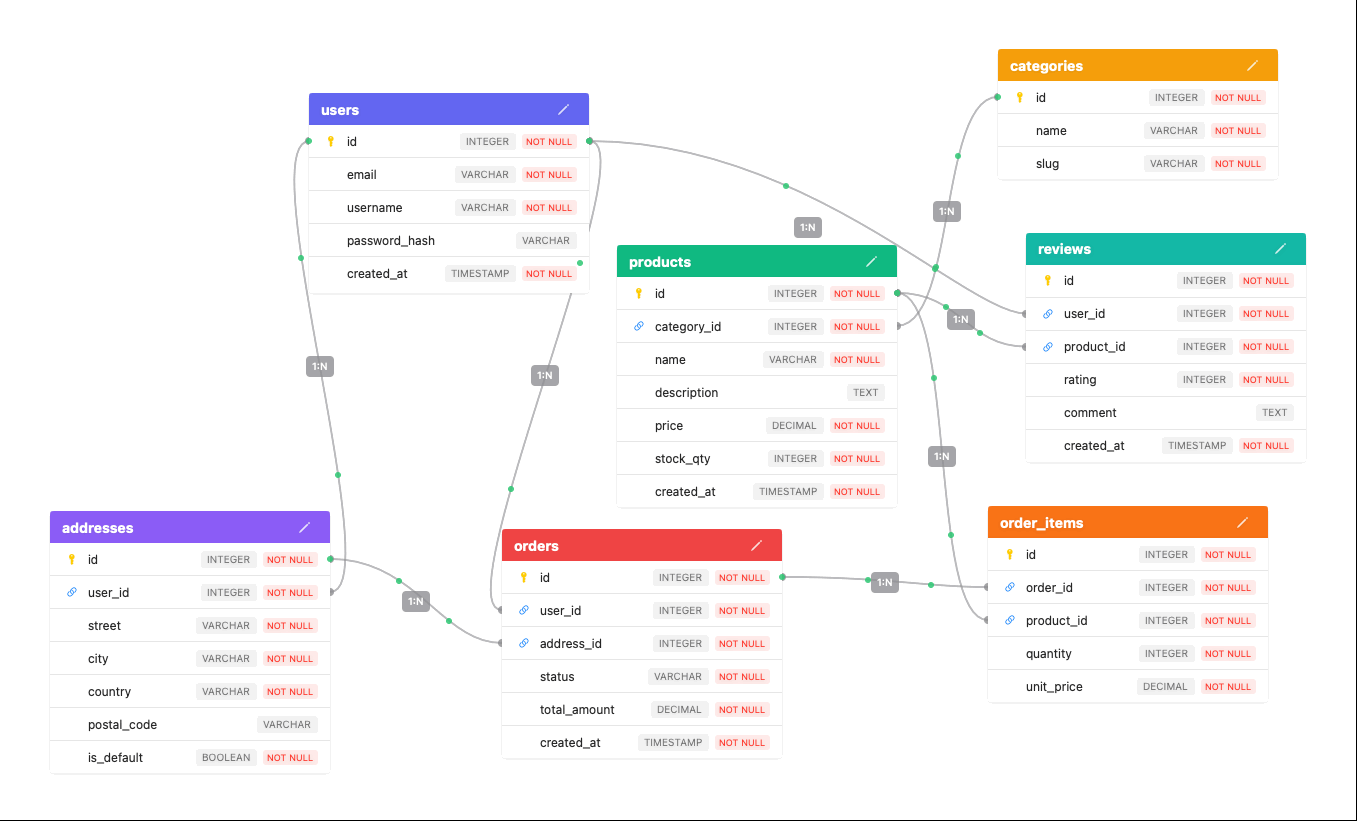Select the 1:N label near order_items relationship
Viewport: 1357px width, 821px height.
884,581
